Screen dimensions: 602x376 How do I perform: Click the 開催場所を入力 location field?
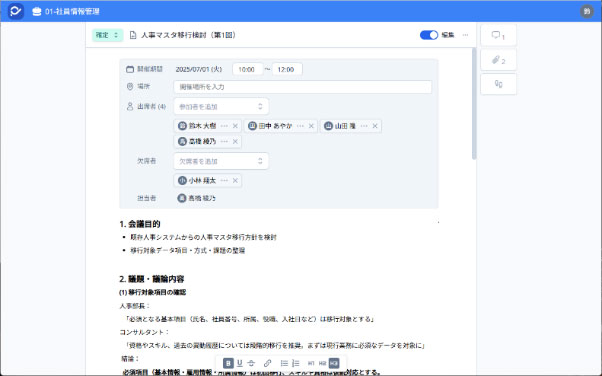303,87
